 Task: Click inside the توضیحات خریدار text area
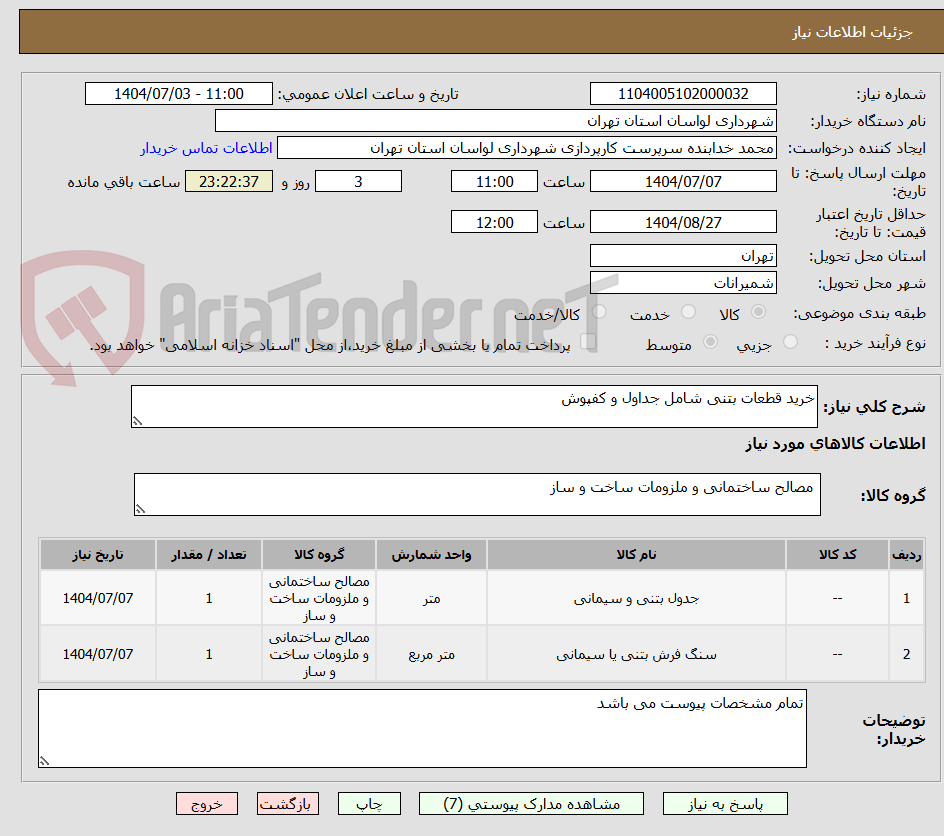420,728
